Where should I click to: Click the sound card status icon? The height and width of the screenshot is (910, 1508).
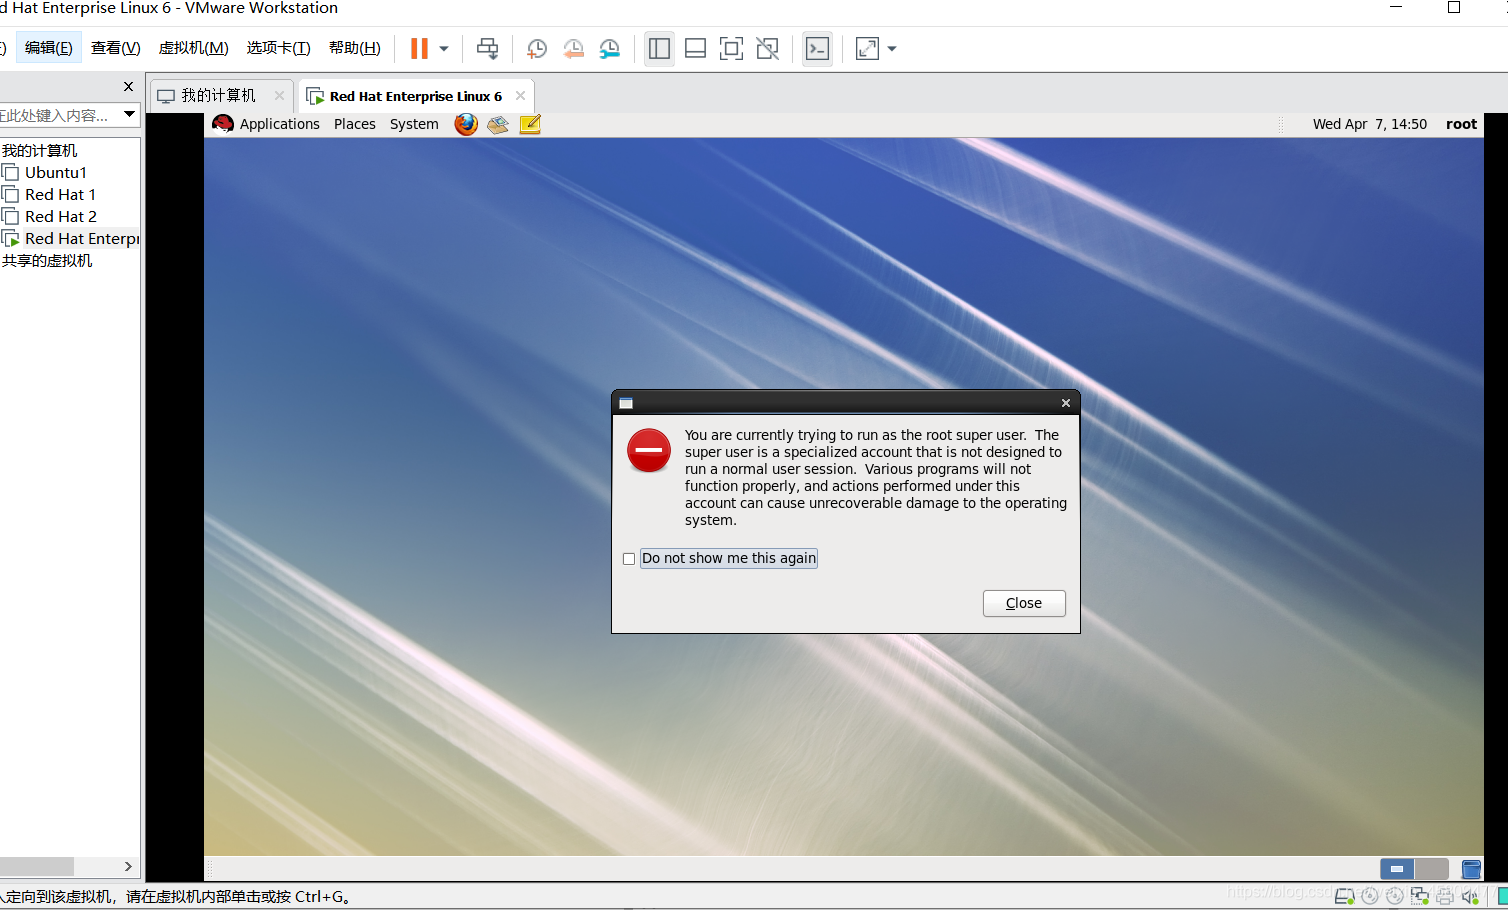coord(1470,896)
